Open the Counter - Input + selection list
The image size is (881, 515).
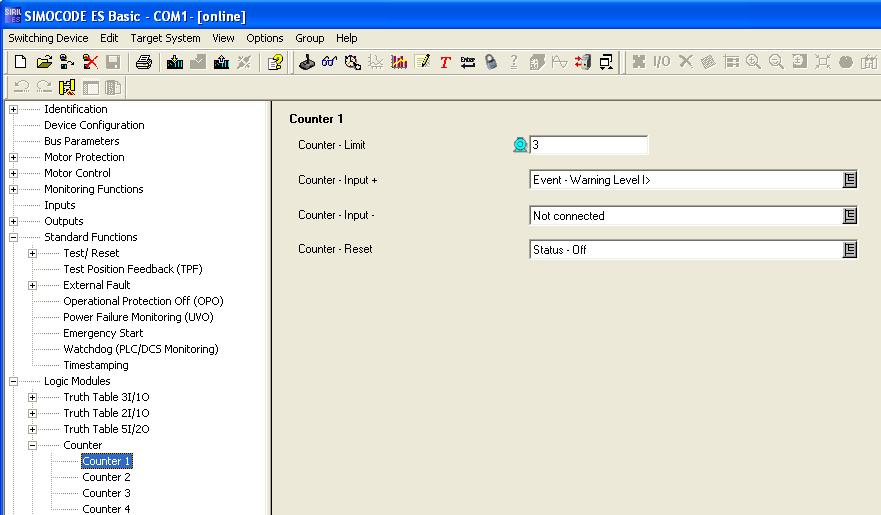(850, 180)
